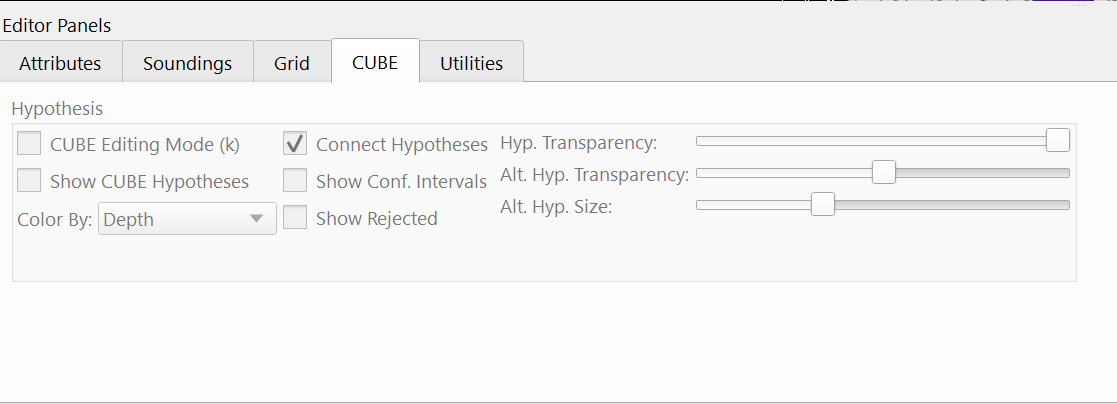Click the "Hyp. Transparency:" label text
Image resolution: width=1117 pixels, height=404 pixels.
(x=578, y=143)
